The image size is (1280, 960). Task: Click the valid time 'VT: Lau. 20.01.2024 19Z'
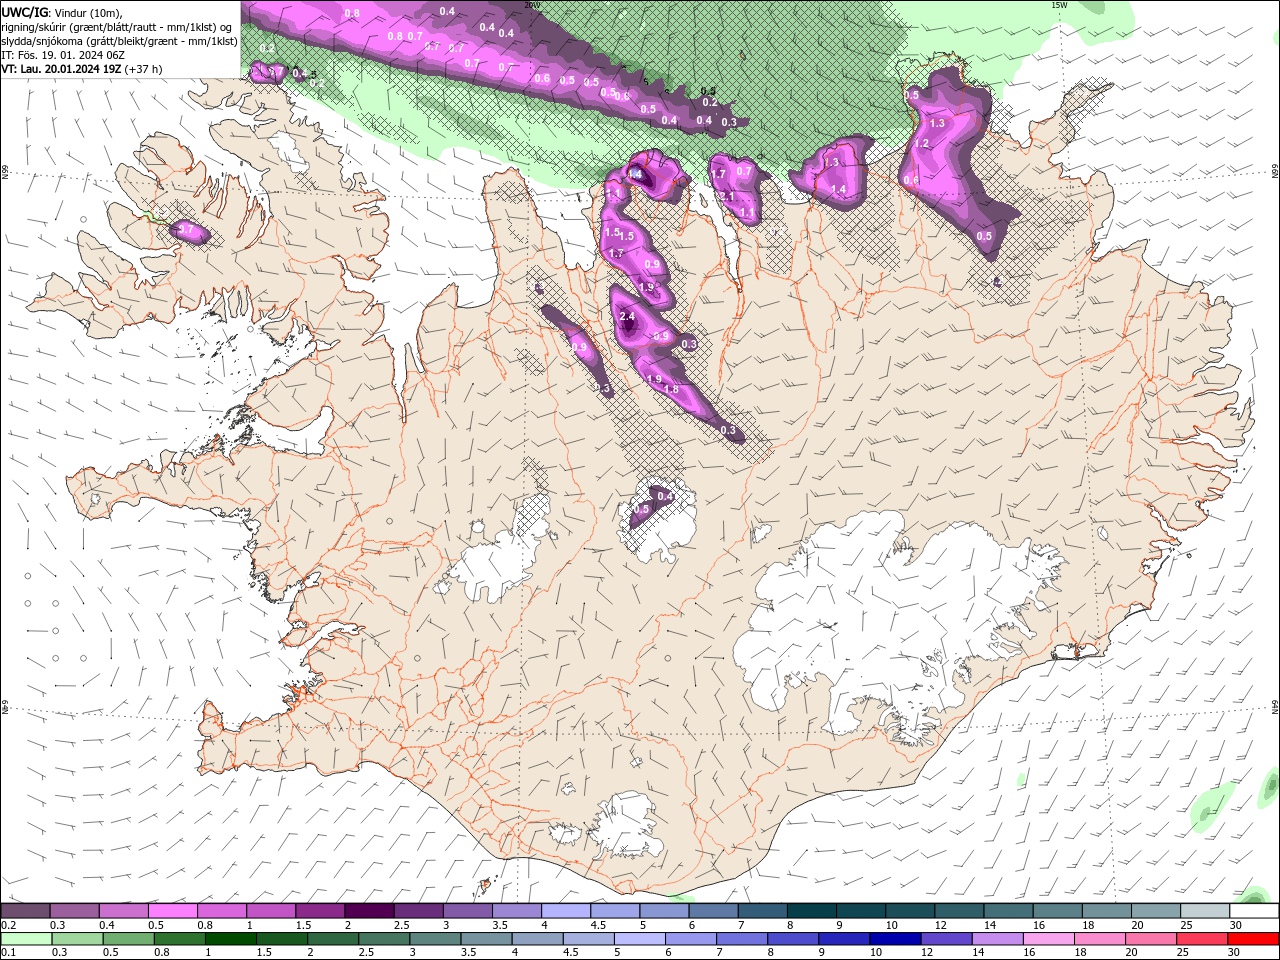click(62, 69)
